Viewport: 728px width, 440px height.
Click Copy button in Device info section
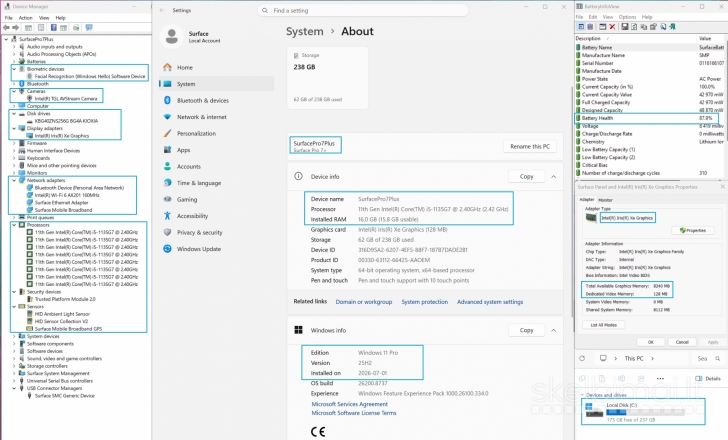526,176
